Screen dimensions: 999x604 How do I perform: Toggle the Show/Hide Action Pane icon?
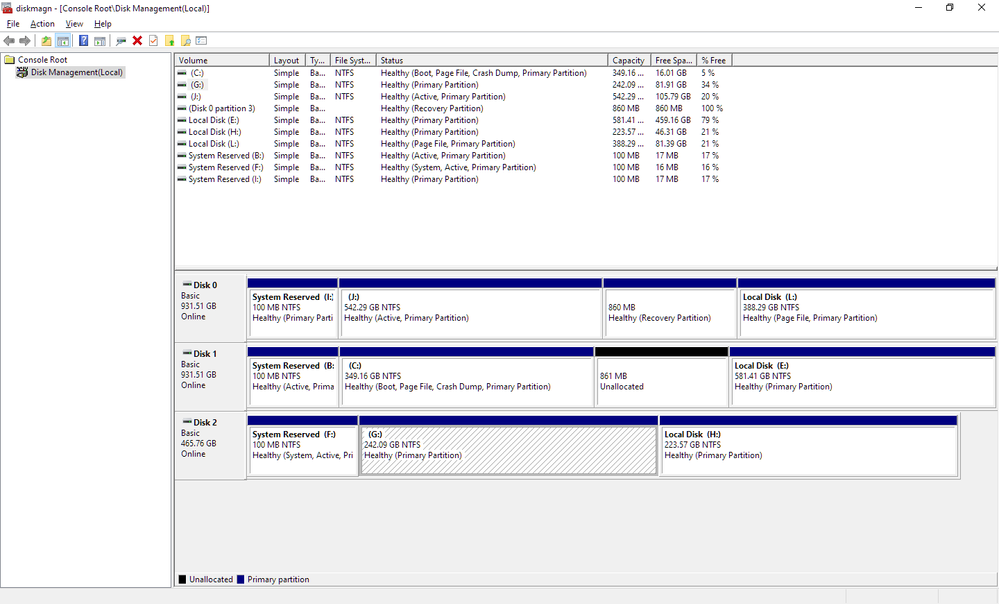click(100, 41)
